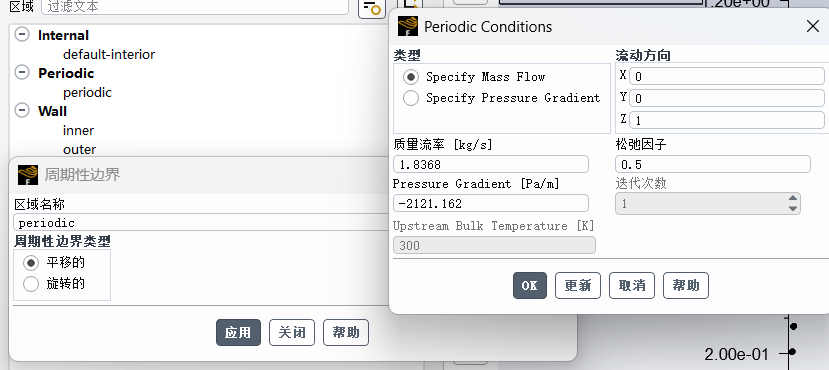
Task: Select Specify Pressure Gradient radio option
Action: [x=411, y=98]
